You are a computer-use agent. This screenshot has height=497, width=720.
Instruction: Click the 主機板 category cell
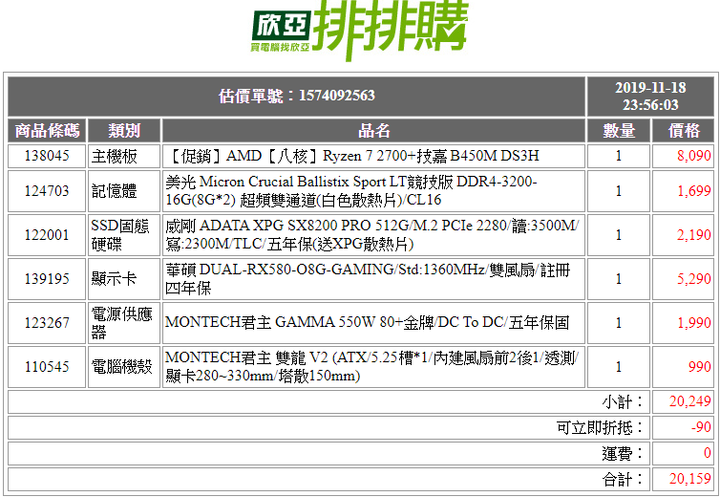click(124, 156)
